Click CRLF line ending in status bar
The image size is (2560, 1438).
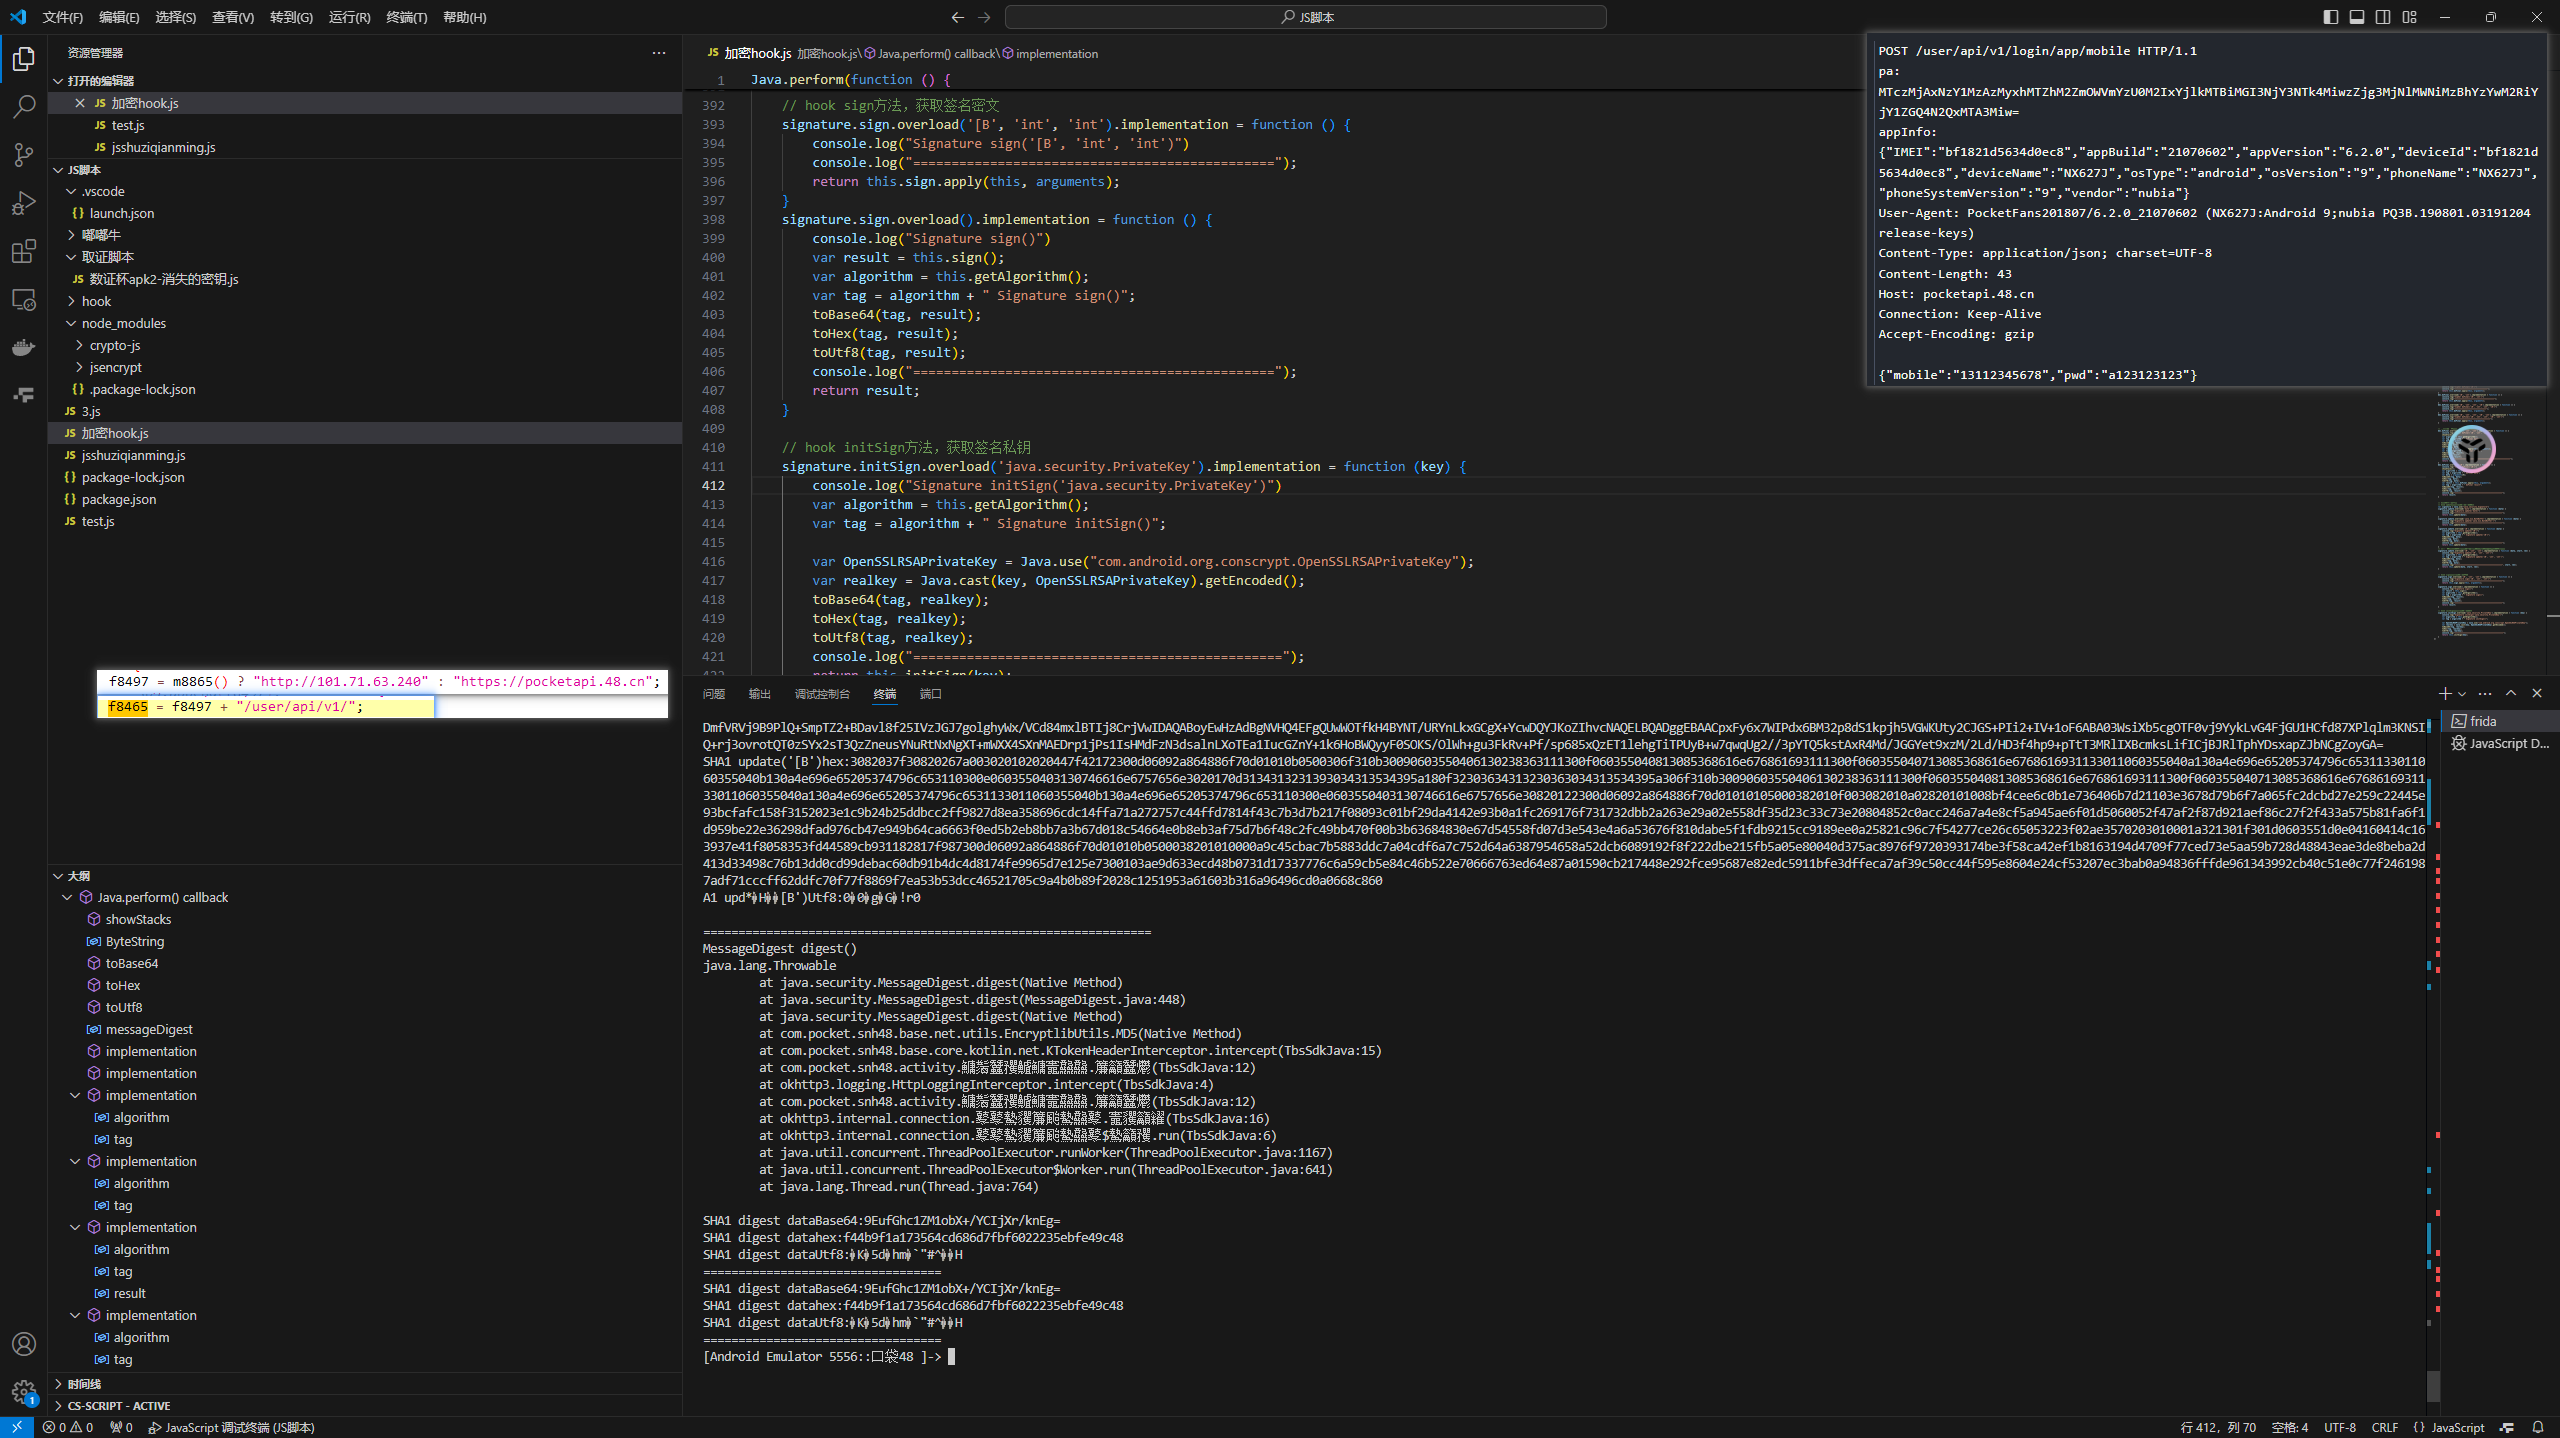[2384, 1427]
